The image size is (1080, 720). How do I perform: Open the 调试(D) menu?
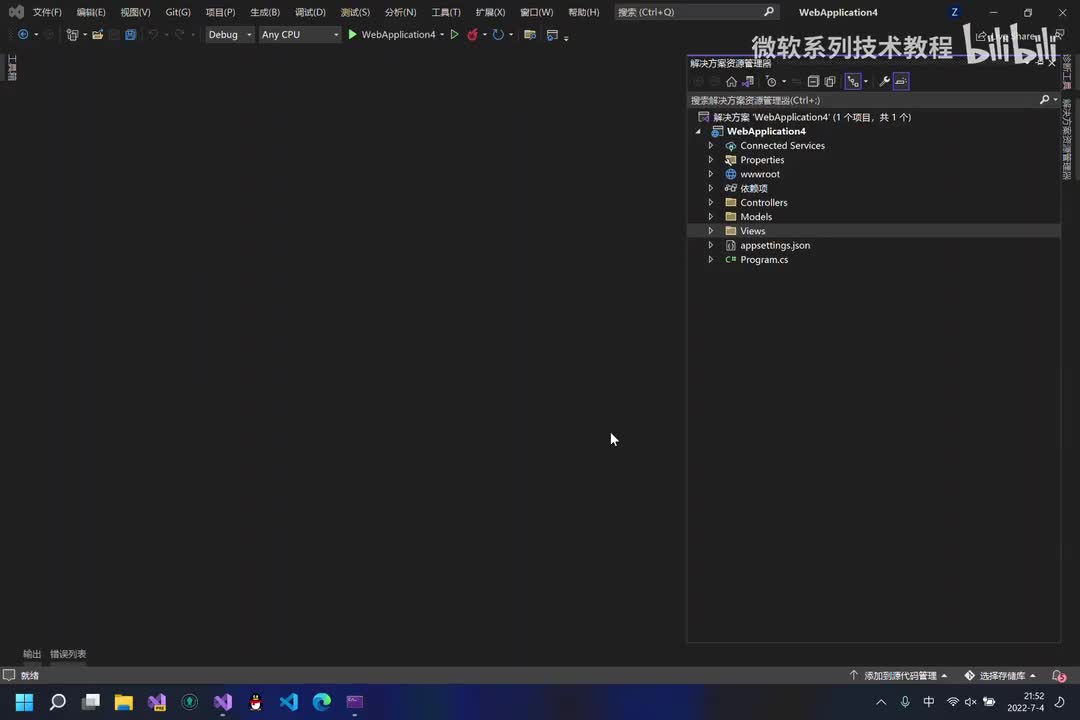point(310,12)
